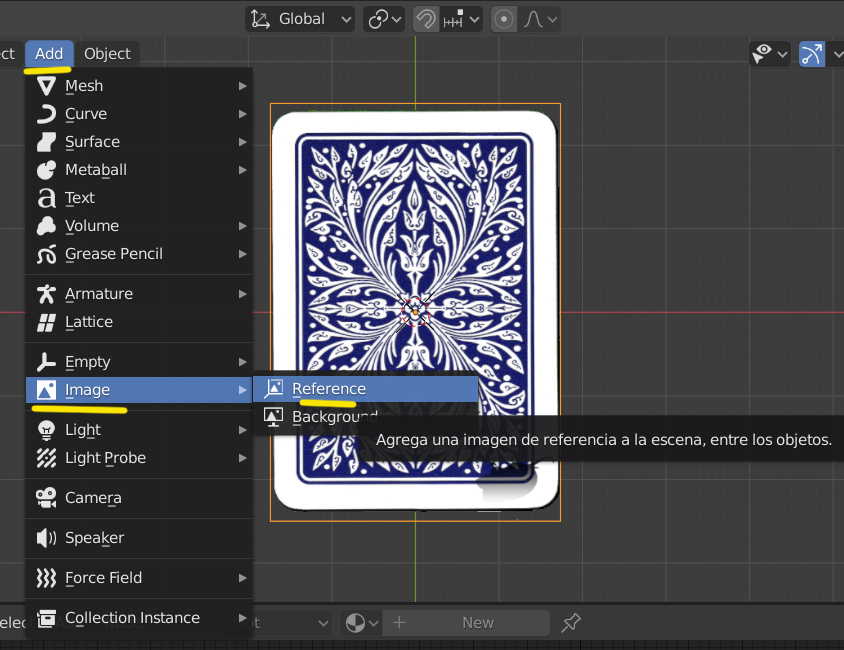The height and width of the screenshot is (650, 844).
Task: Open the Add menu
Action: (x=49, y=54)
